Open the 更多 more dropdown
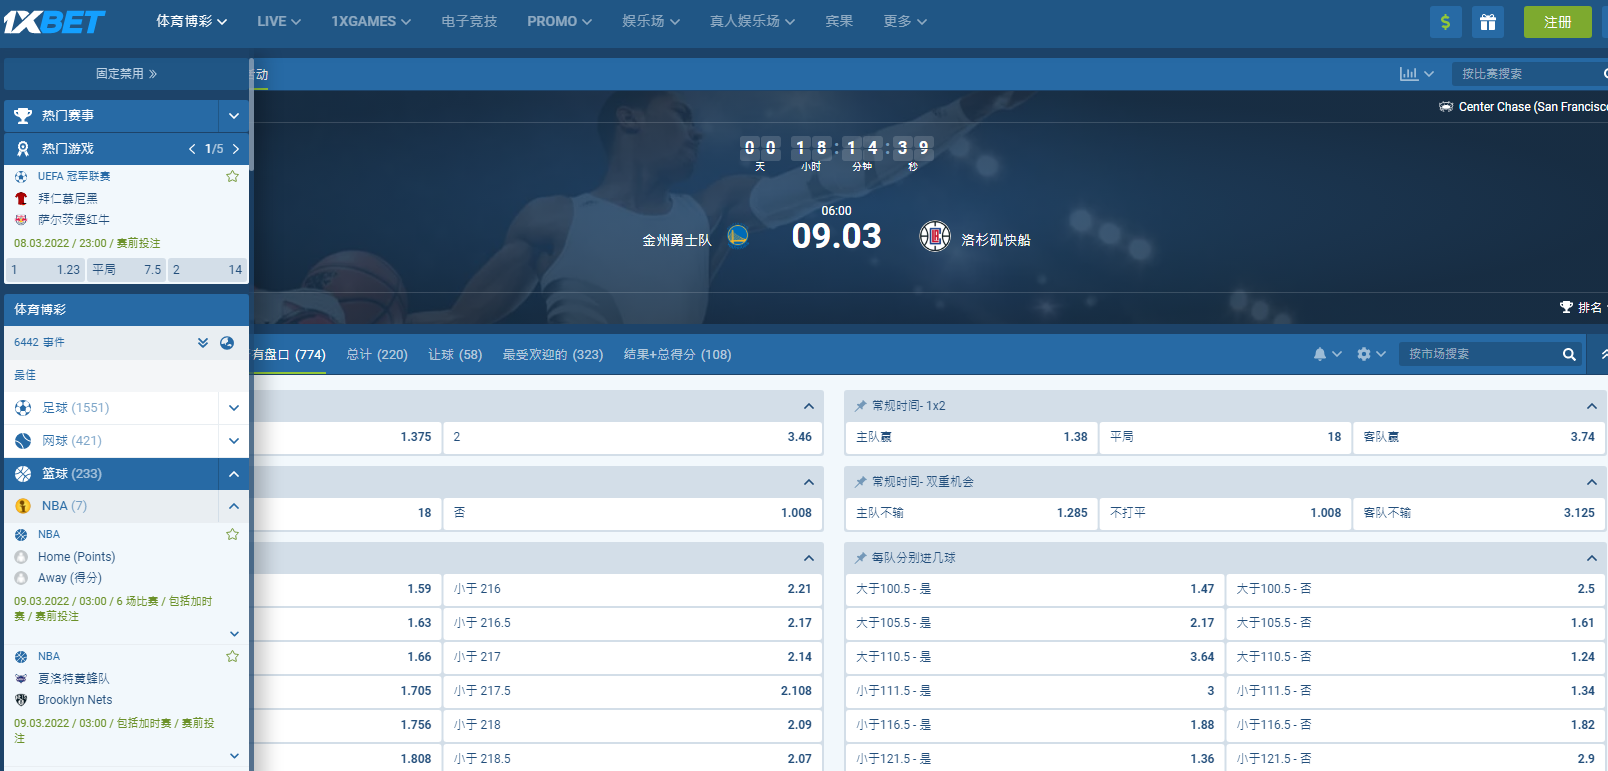Image resolution: width=1608 pixels, height=771 pixels. click(x=905, y=21)
